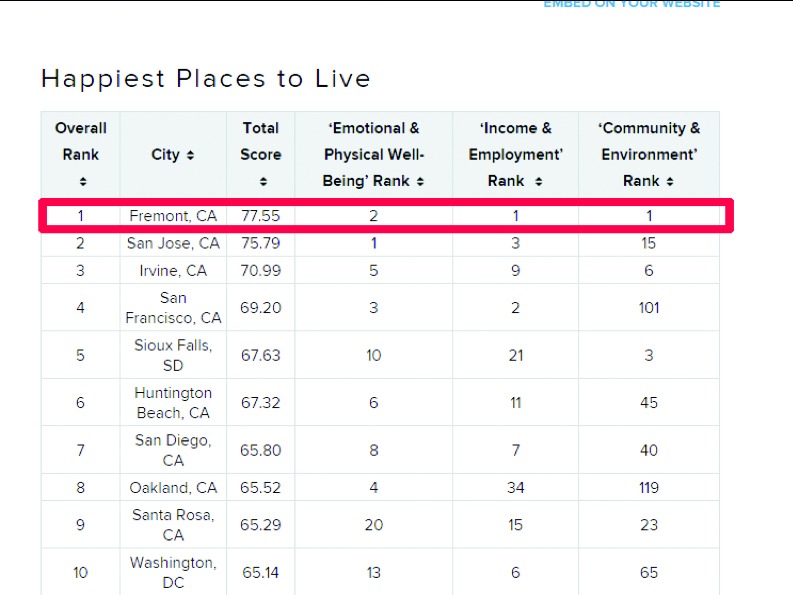Click the Irvine, CA city cell

pos(173,271)
